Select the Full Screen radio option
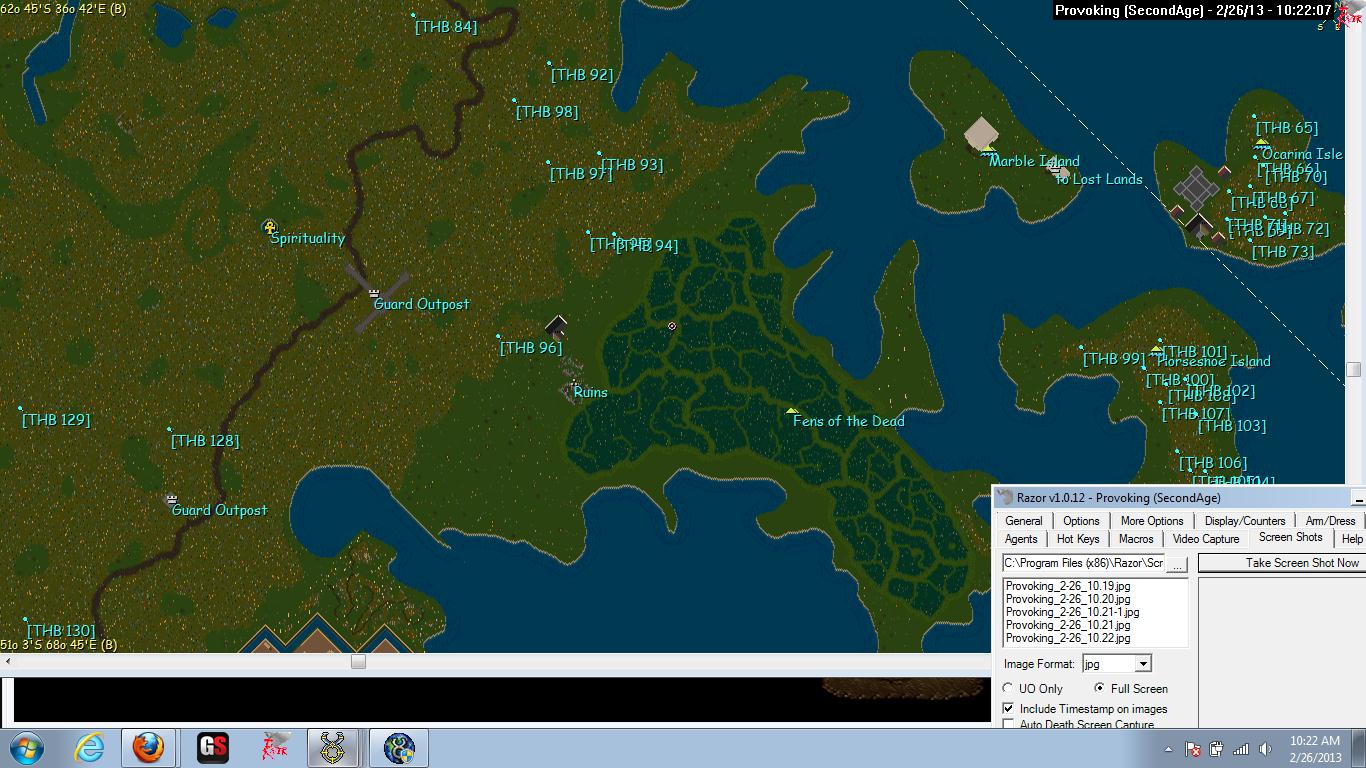Viewport: 1366px width, 768px height. tap(1100, 688)
